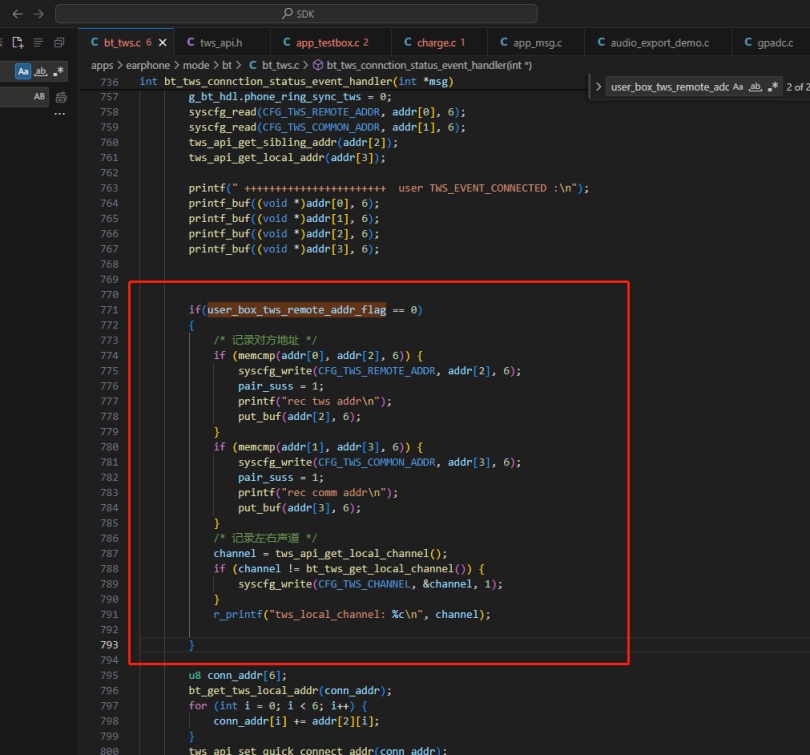Toggle Match Case in editor find widget
810x755 pixels.
point(738,87)
